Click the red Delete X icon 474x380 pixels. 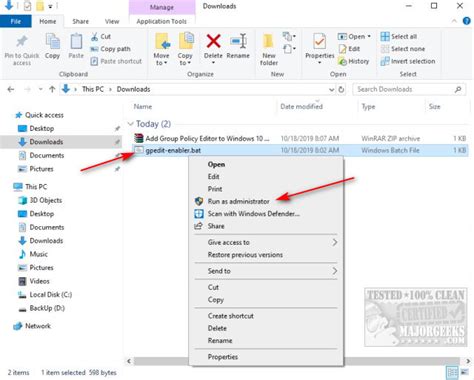coord(213,41)
